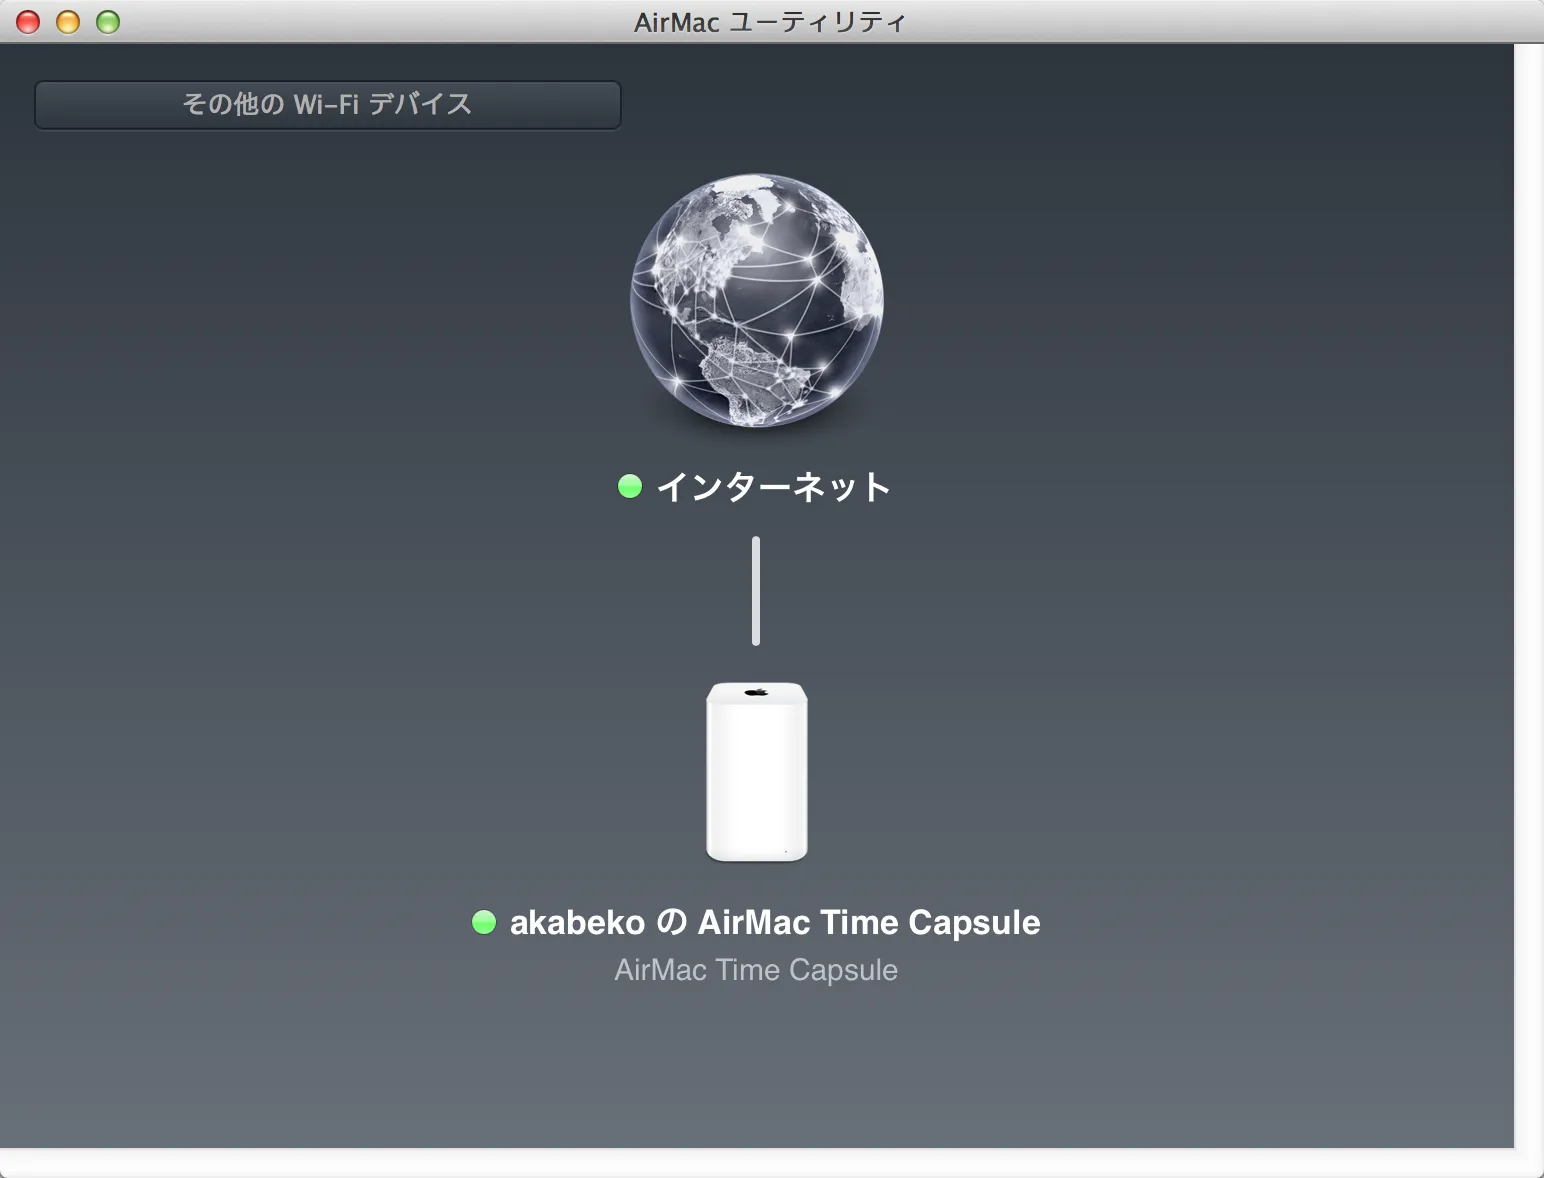
Task: Click the AirMac ユーティリティ title bar
Action: pyautogui.click(x=770, y=20)
